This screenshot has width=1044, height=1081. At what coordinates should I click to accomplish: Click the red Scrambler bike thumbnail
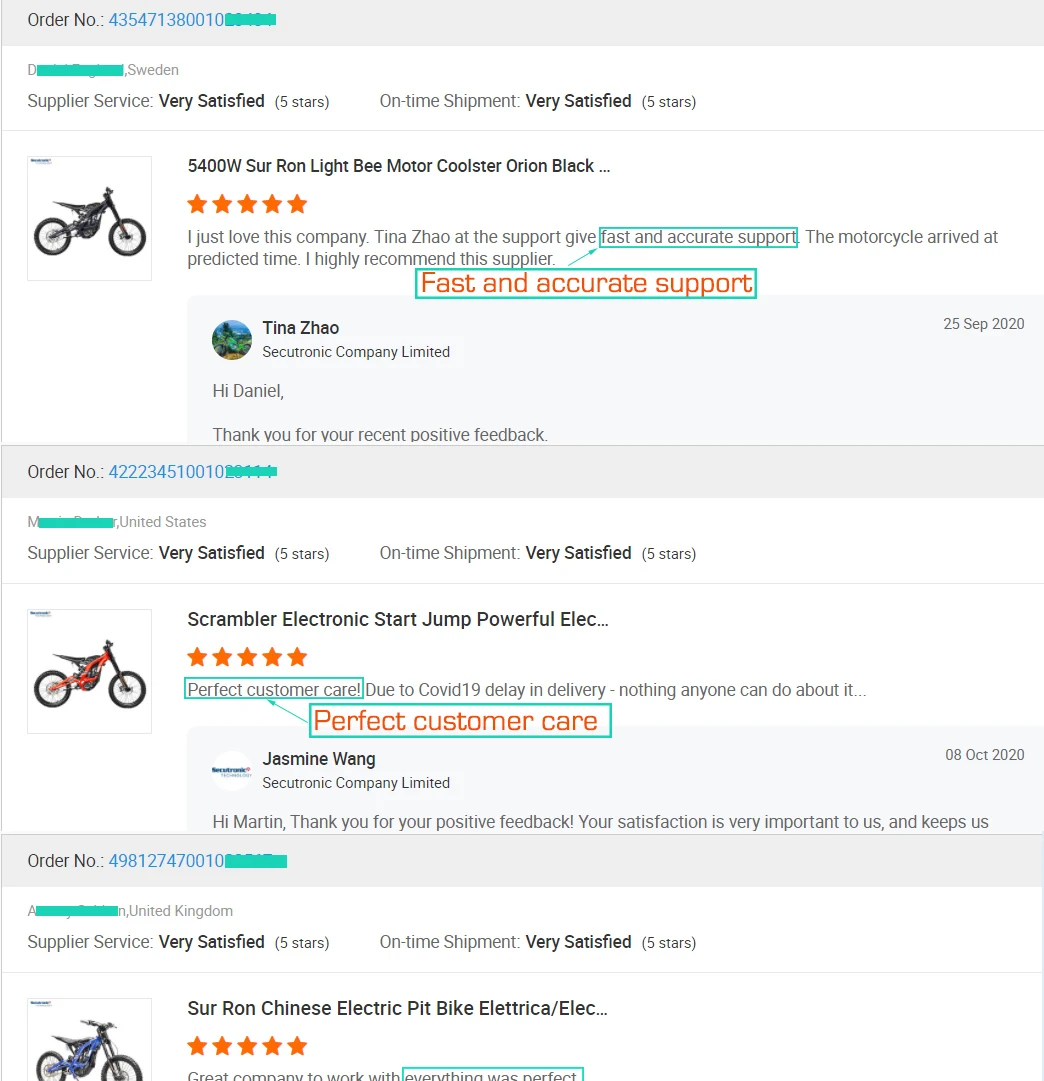tap(89, 671)
